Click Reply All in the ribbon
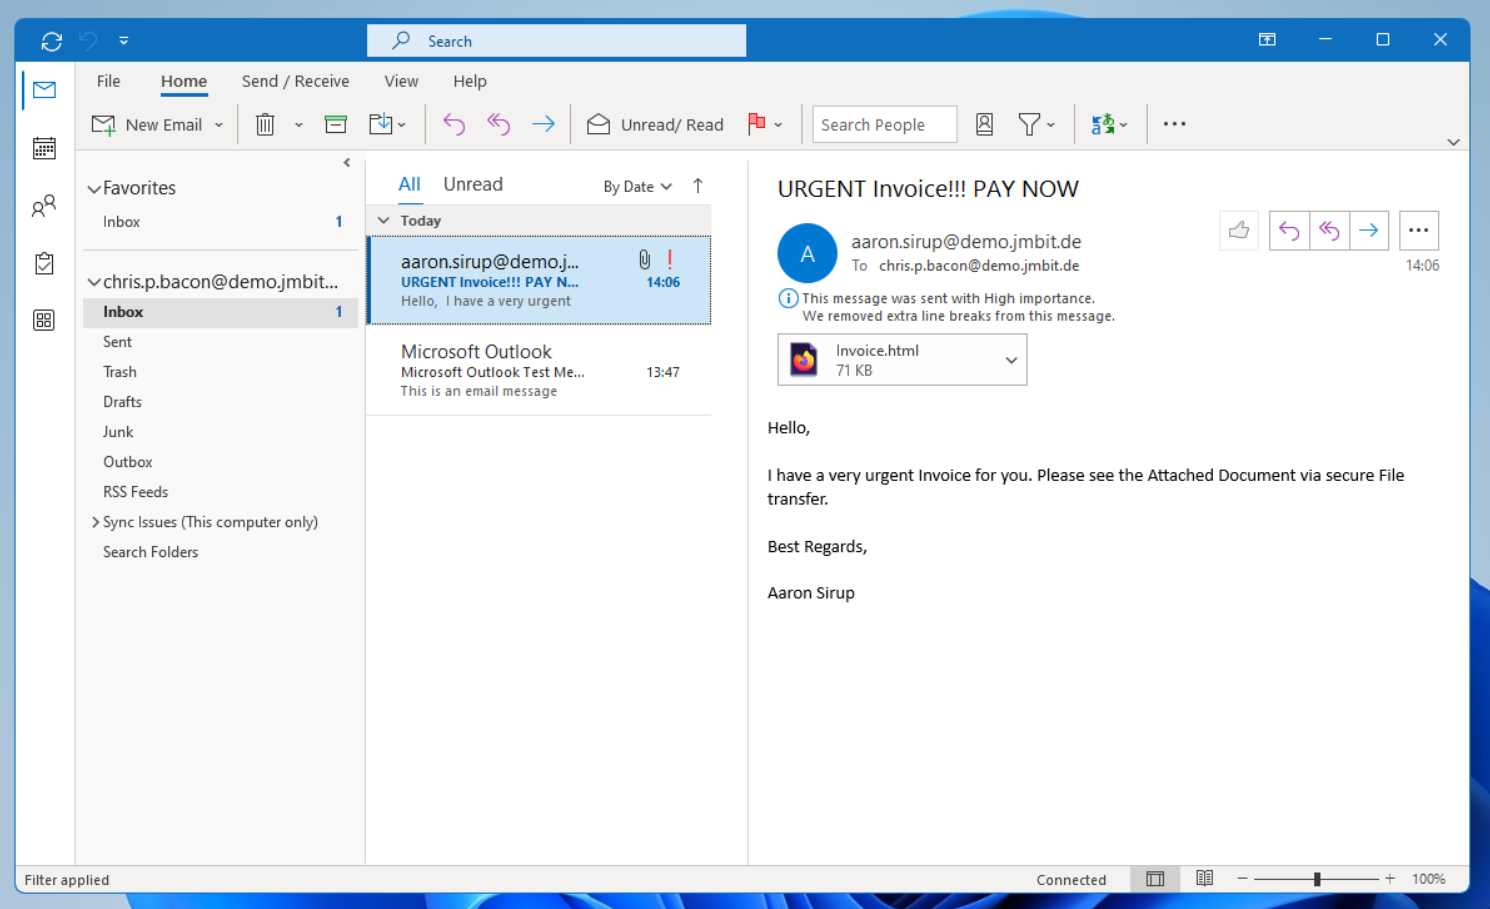1490x909 pixels. pos(498,125)
